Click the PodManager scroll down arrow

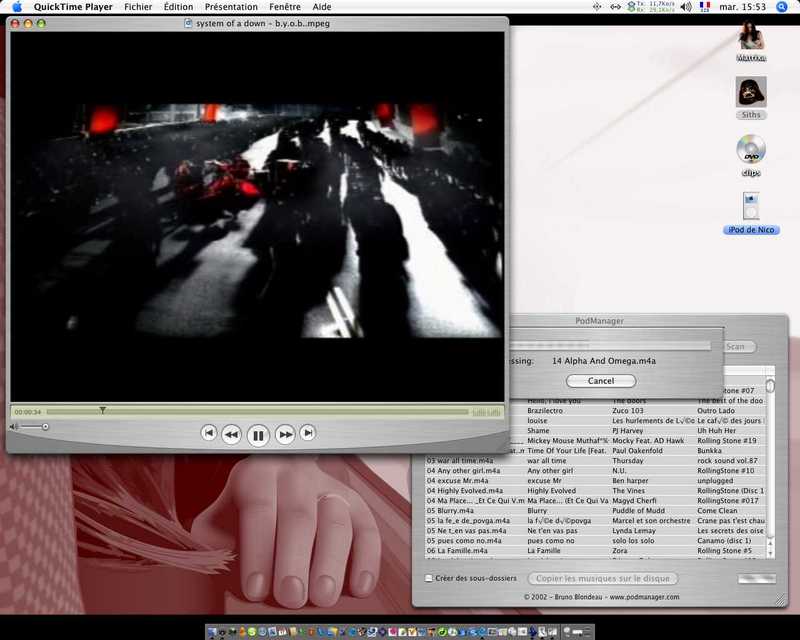point(770,553)
